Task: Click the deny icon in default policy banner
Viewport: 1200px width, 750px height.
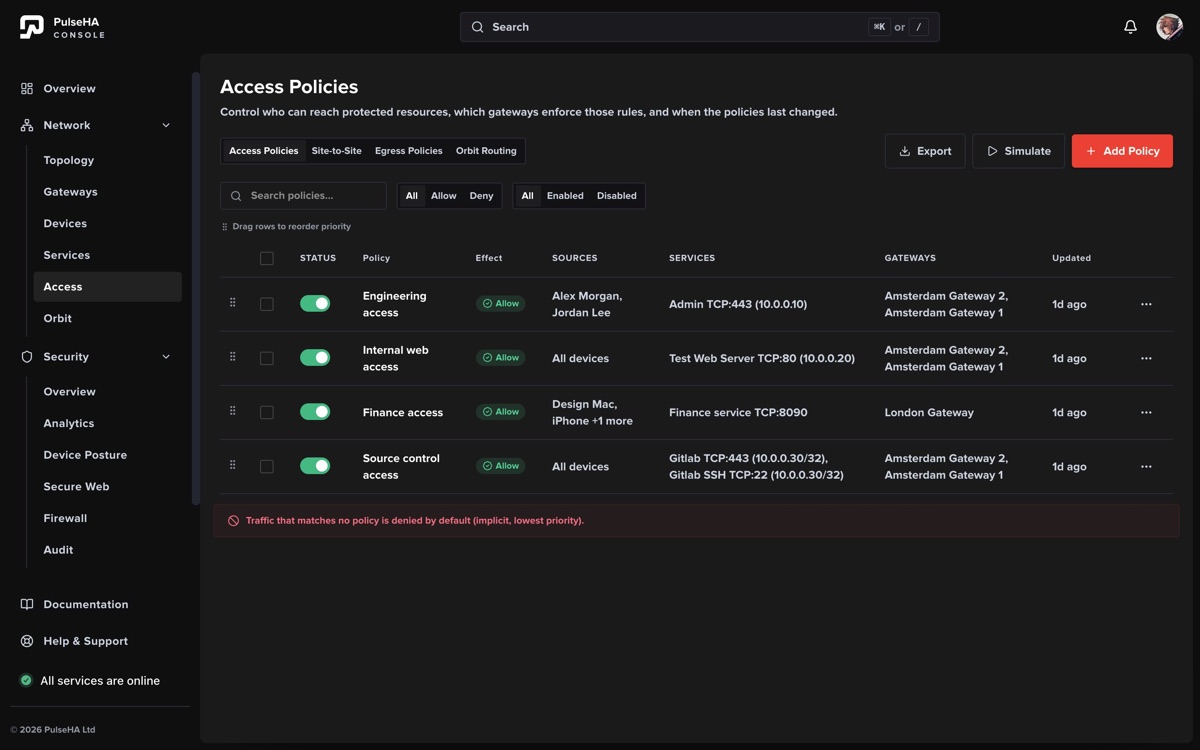Action: click(234, 521)
